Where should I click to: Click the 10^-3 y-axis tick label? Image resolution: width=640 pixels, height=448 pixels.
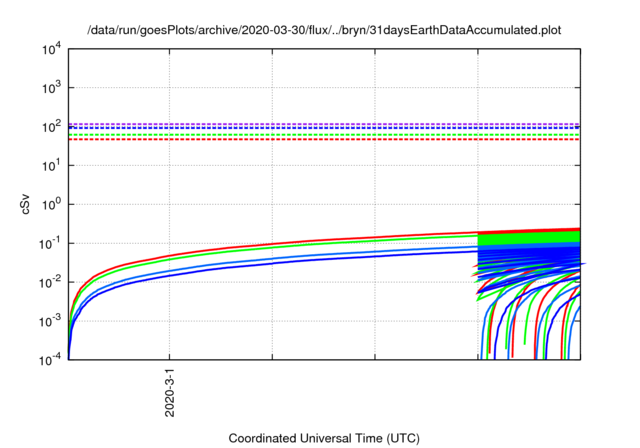coord(51,322)
